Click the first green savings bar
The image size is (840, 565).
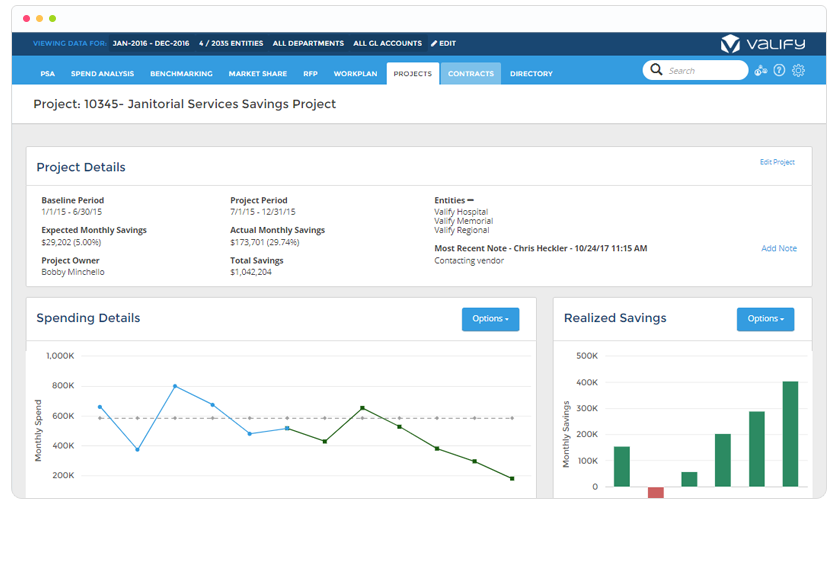[x=621, y=466]
